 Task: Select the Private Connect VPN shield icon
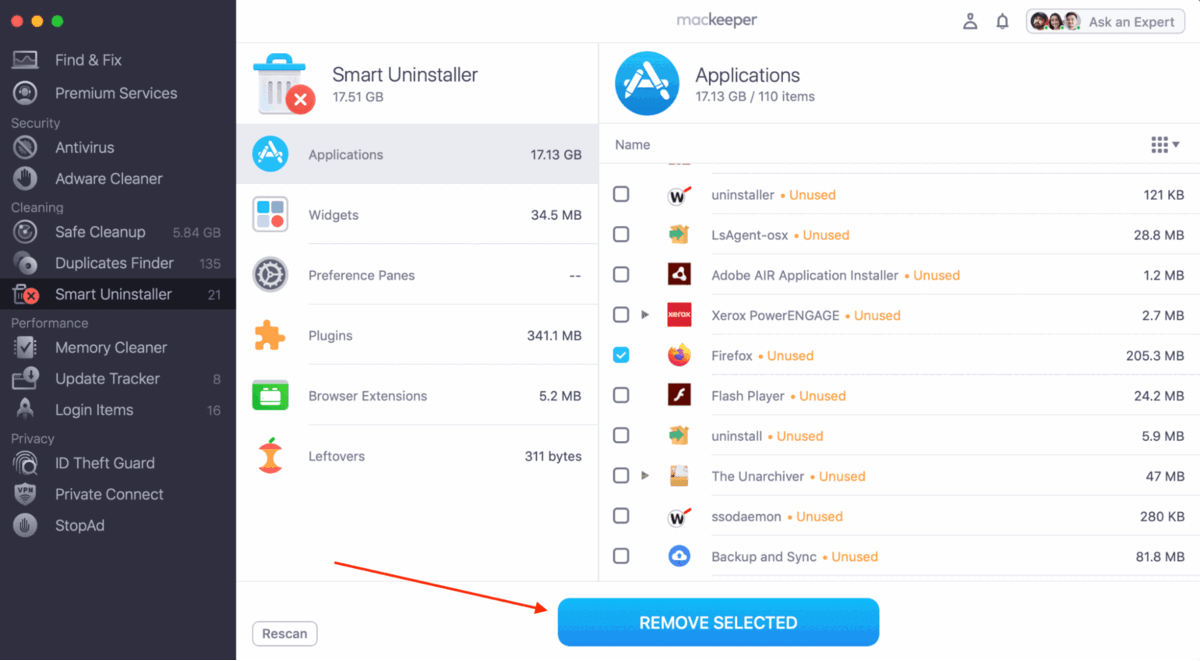pos(25,494)
